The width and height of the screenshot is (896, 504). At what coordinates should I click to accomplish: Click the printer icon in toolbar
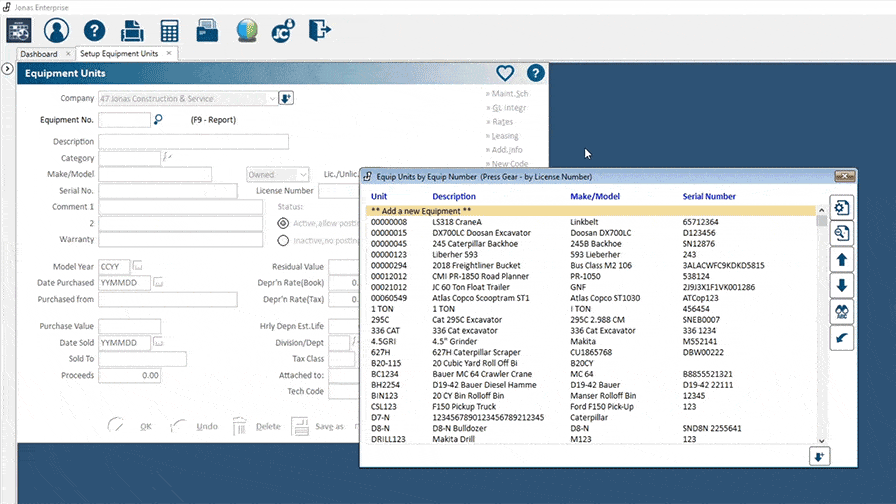point(132,30)
